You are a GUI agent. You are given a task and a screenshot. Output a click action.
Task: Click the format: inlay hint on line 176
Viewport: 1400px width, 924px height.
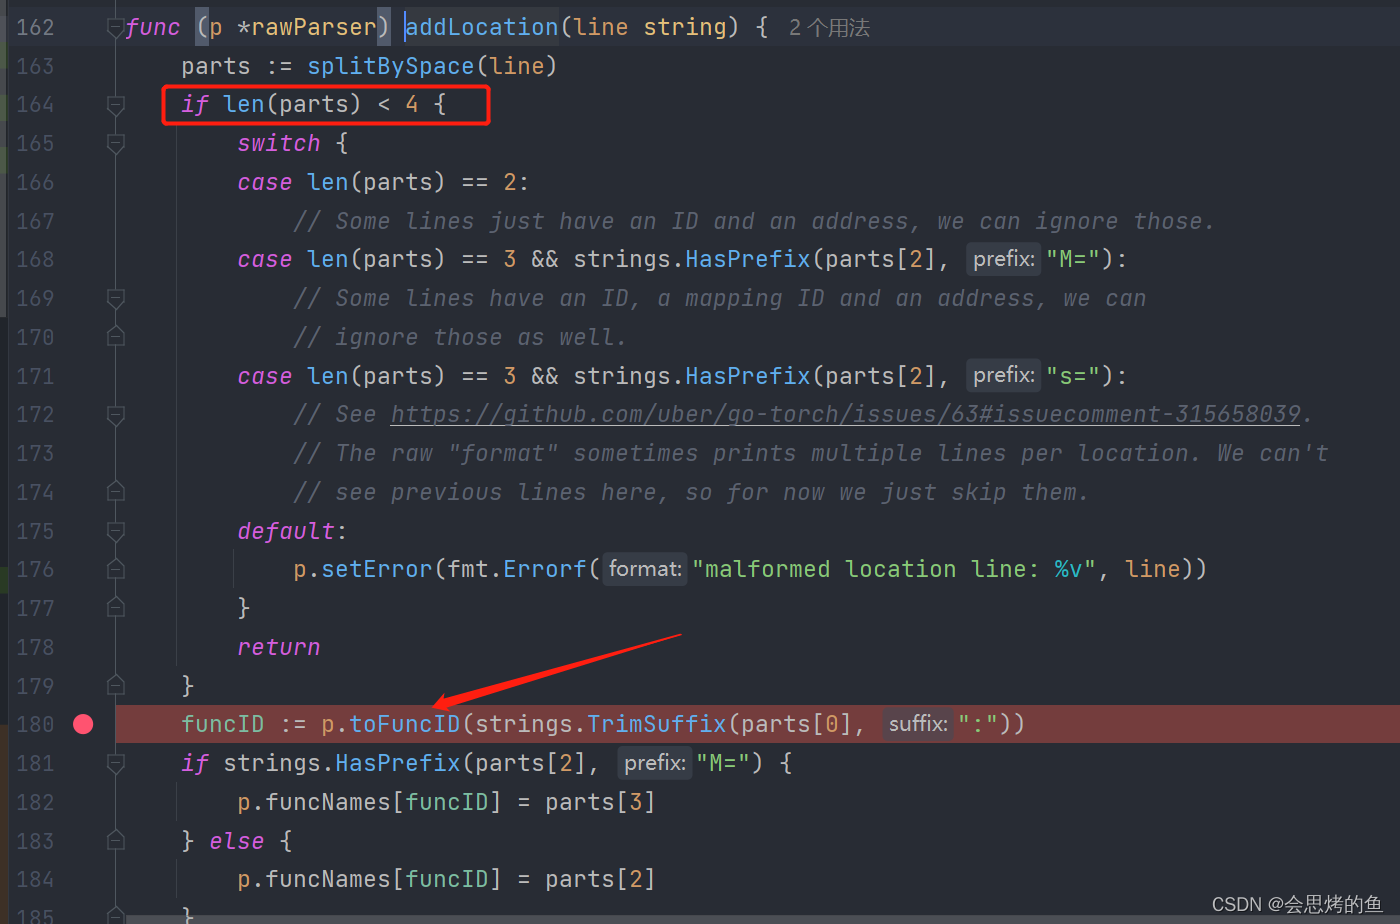pos(645,569)
